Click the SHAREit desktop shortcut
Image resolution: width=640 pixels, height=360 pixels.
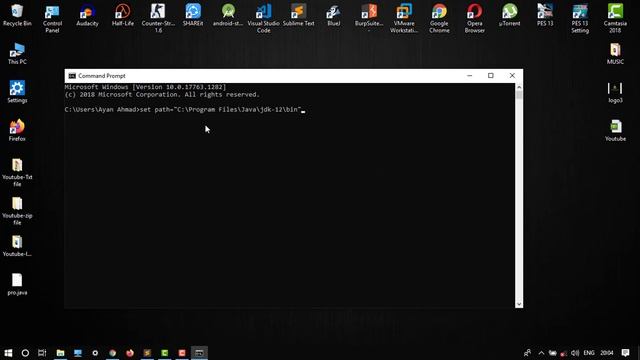coord(193,16)
